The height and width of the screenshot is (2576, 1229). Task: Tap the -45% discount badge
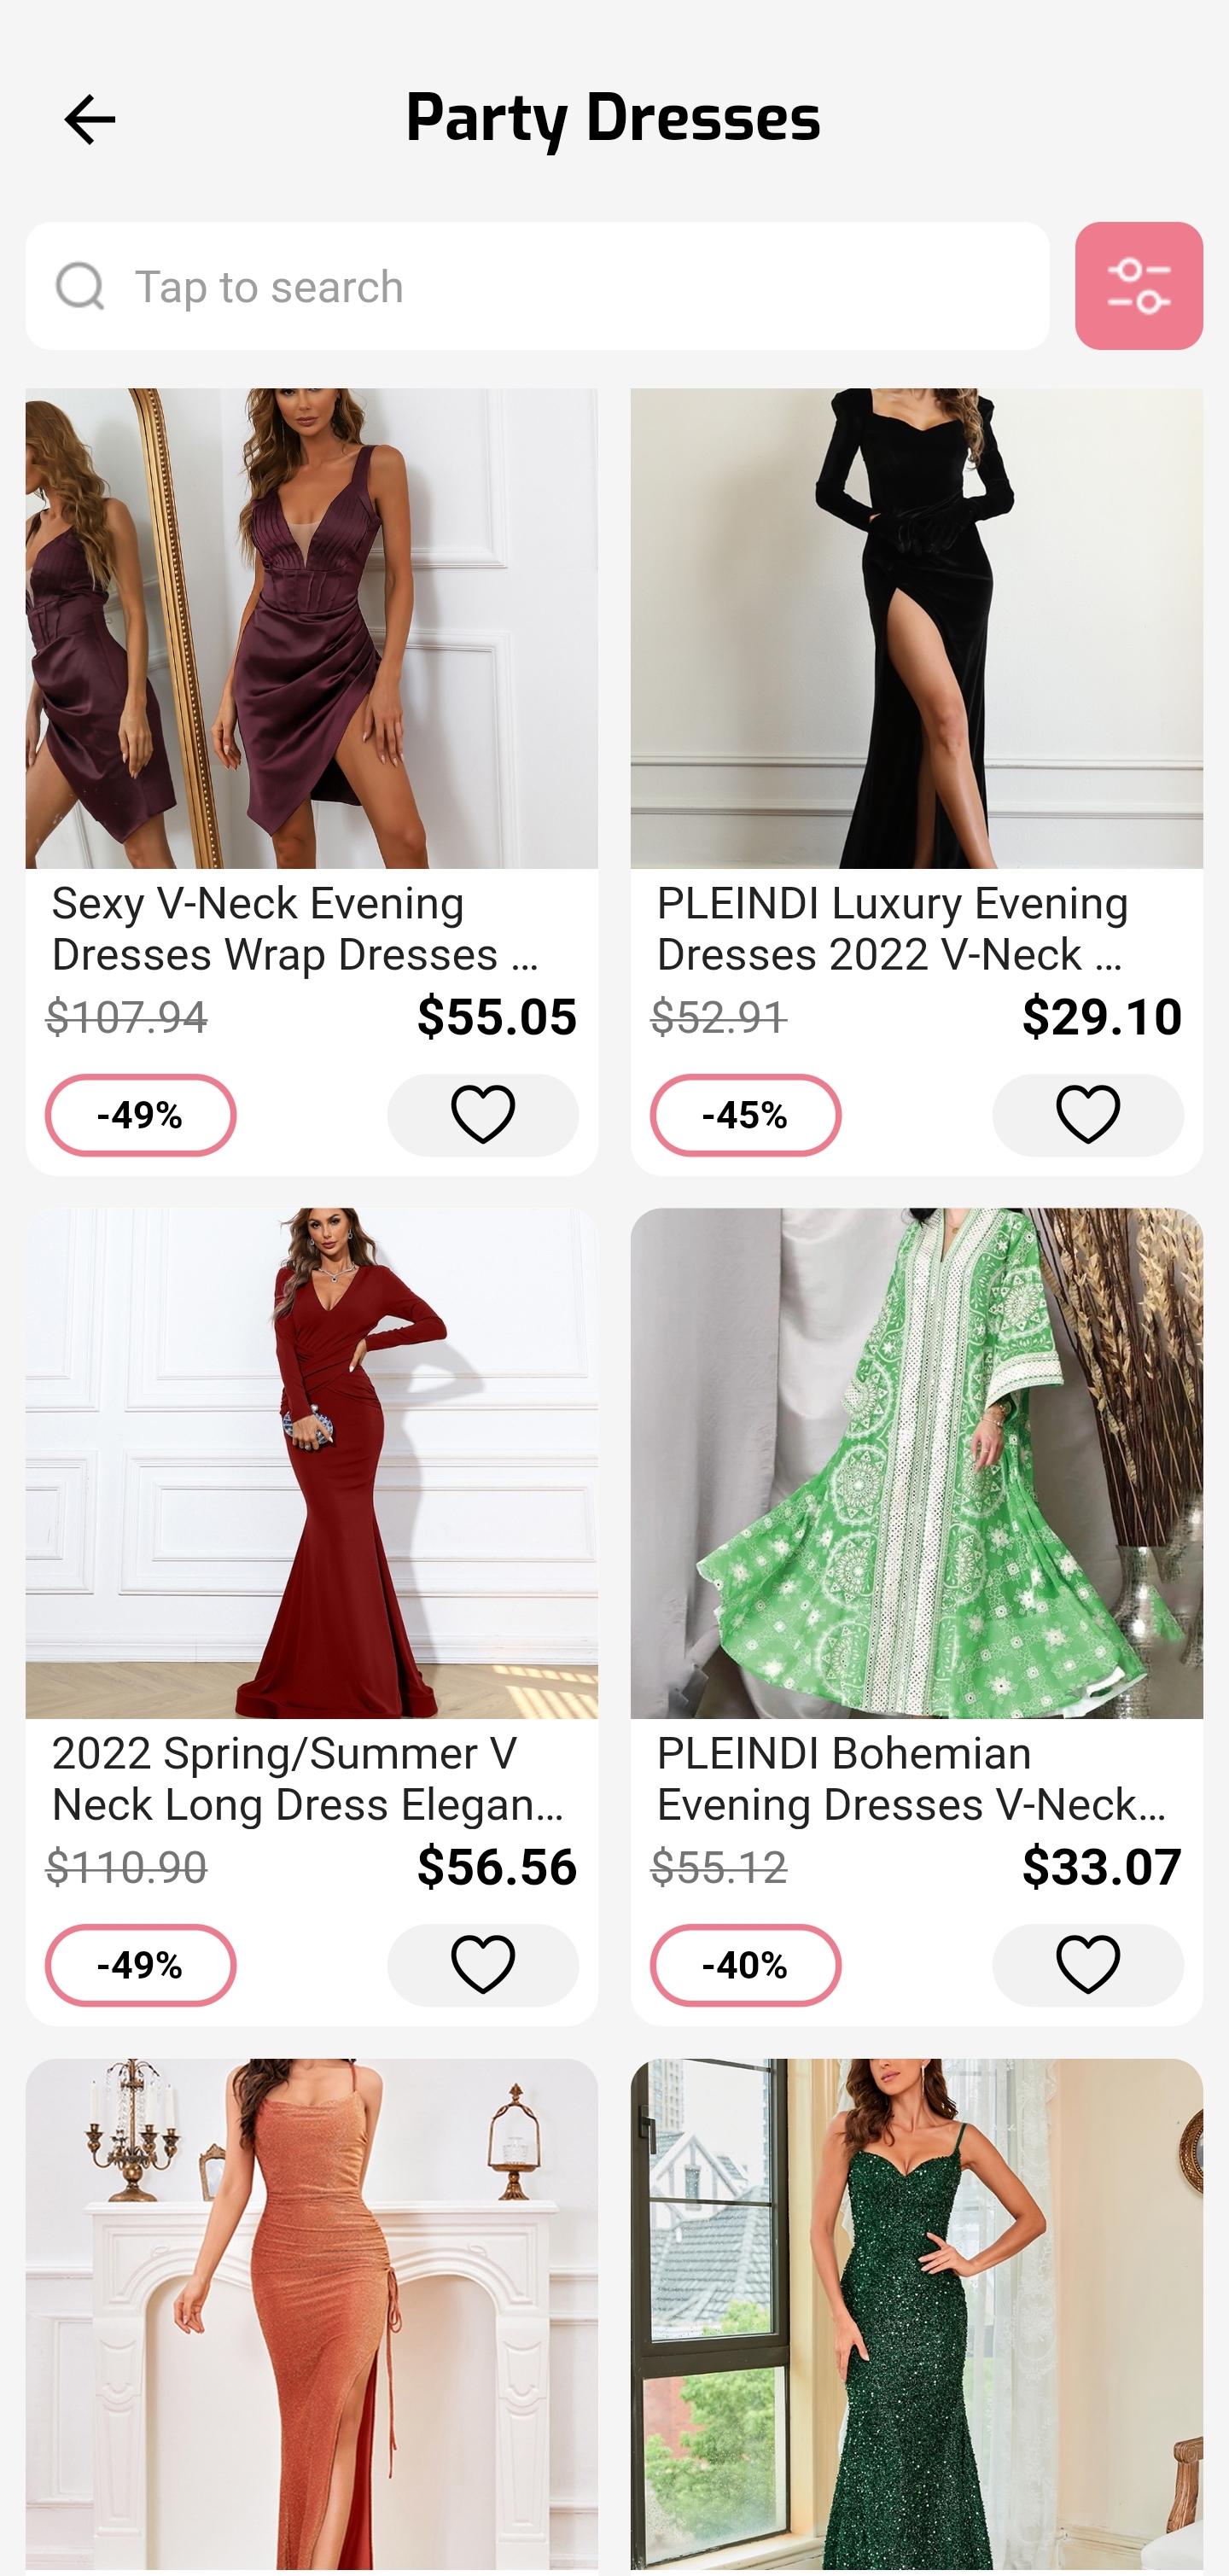[745, 1115]
